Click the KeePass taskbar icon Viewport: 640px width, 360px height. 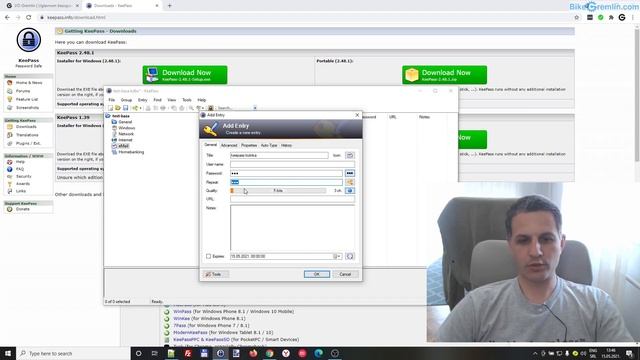[x=220, y=353]
